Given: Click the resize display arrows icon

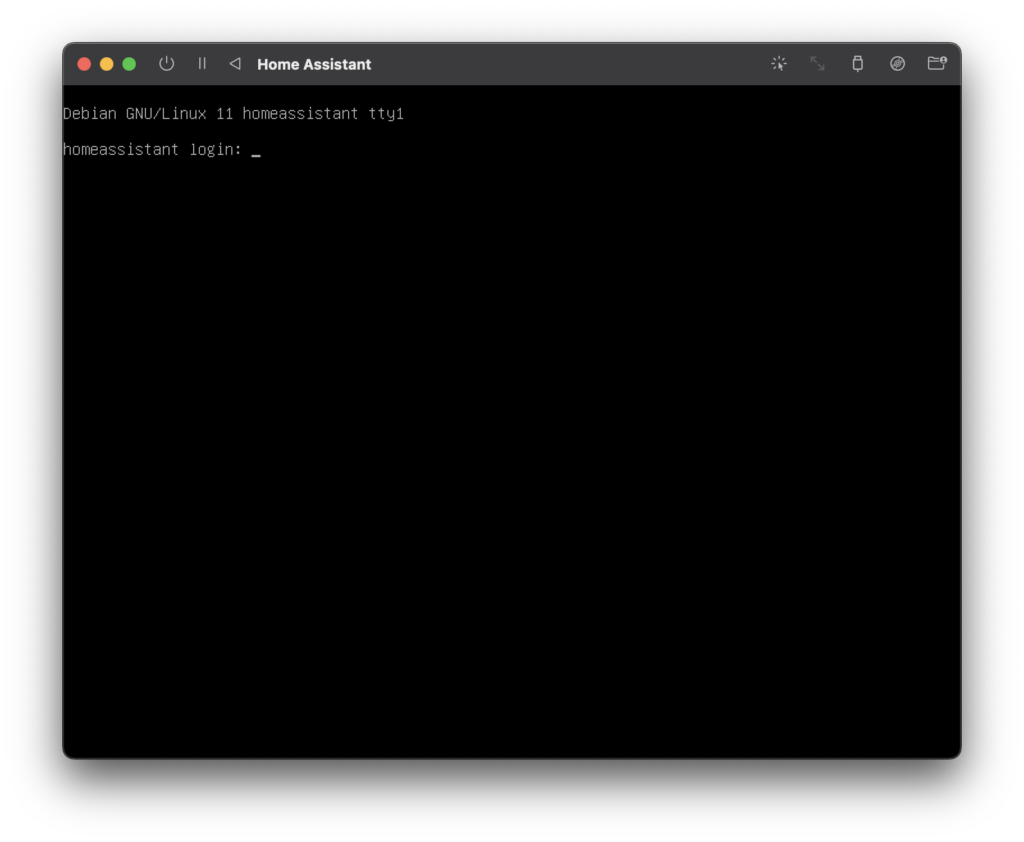Looking at the screenshot, I should pyautogui.click(x=818, y=63).
